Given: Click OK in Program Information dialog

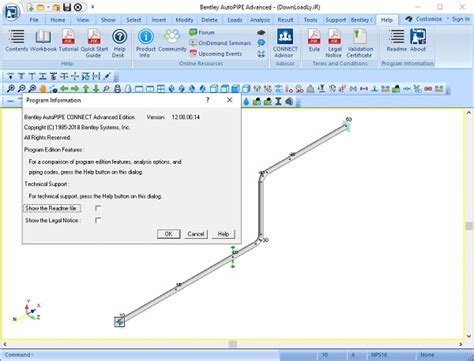Looking at the screenshot, I should 169,234.
